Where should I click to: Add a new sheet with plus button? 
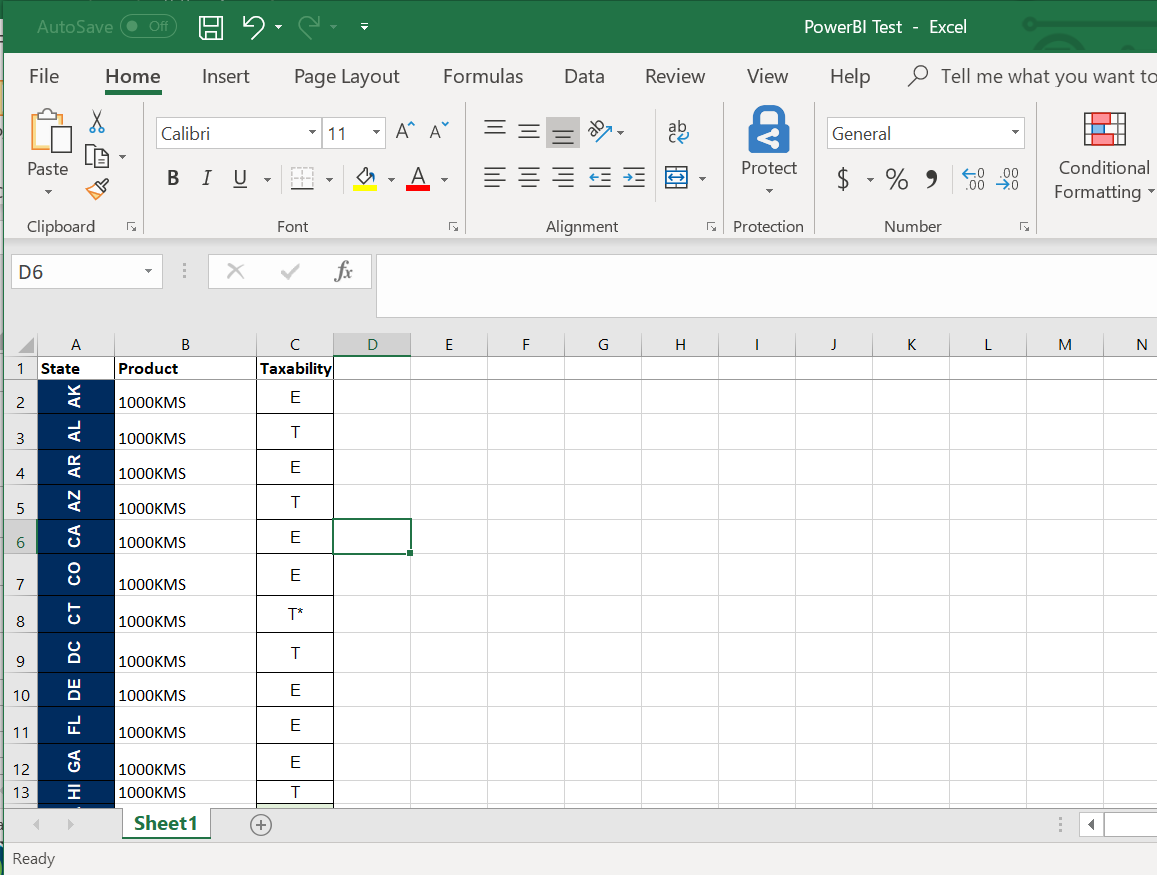click(261, 824)
